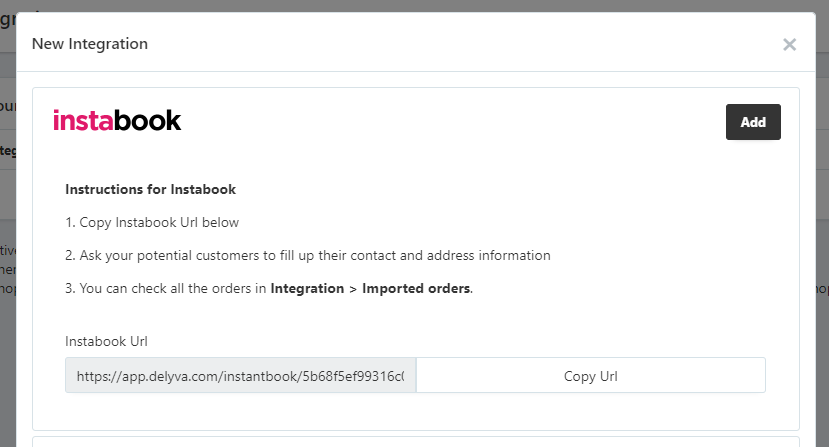Click the Add button for Instabook
The height and width of the screenshot is (447, 829).
(x=753, y=122)
